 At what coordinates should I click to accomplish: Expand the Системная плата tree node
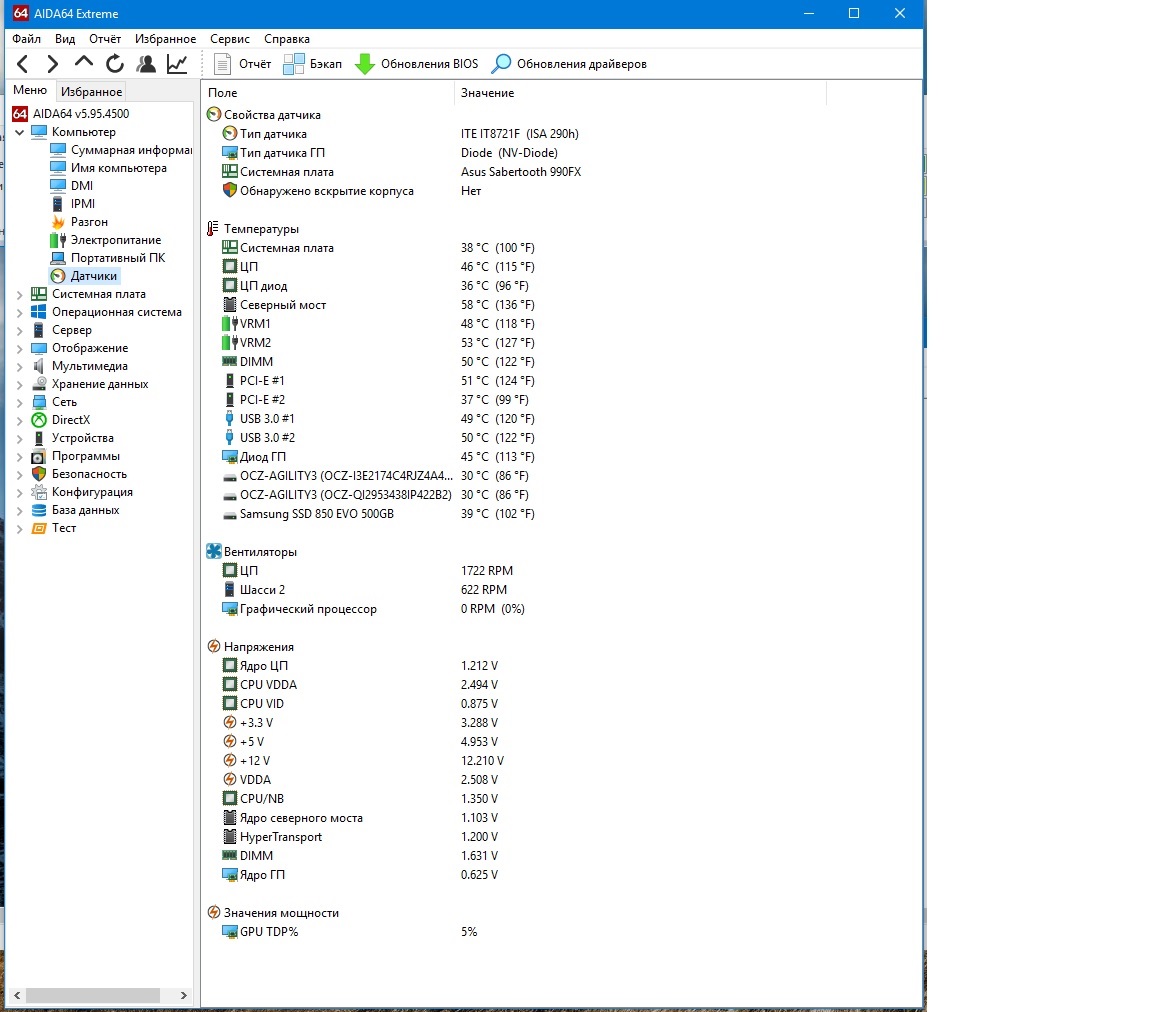coord(20,295)
